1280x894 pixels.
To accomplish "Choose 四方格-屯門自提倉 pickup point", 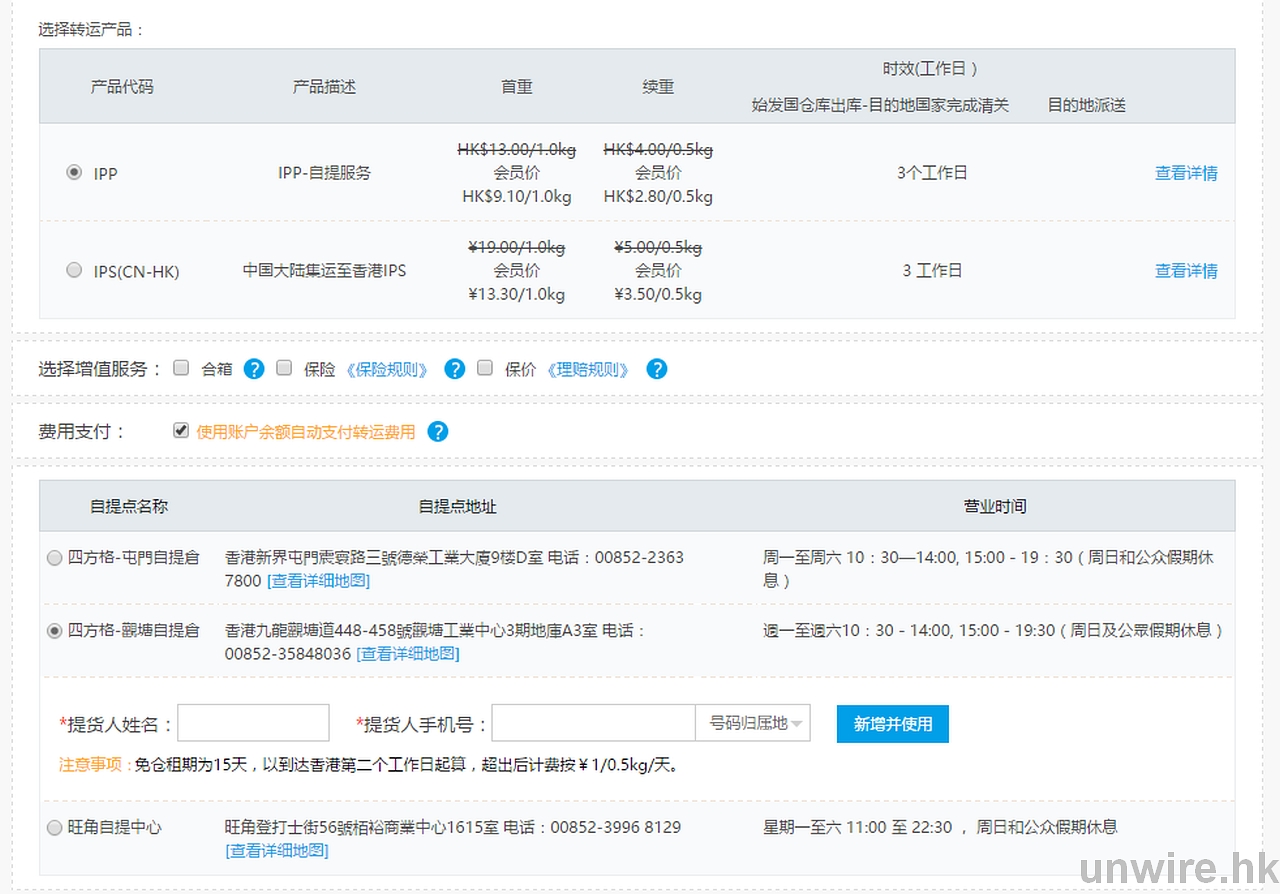I will [55, 558].
